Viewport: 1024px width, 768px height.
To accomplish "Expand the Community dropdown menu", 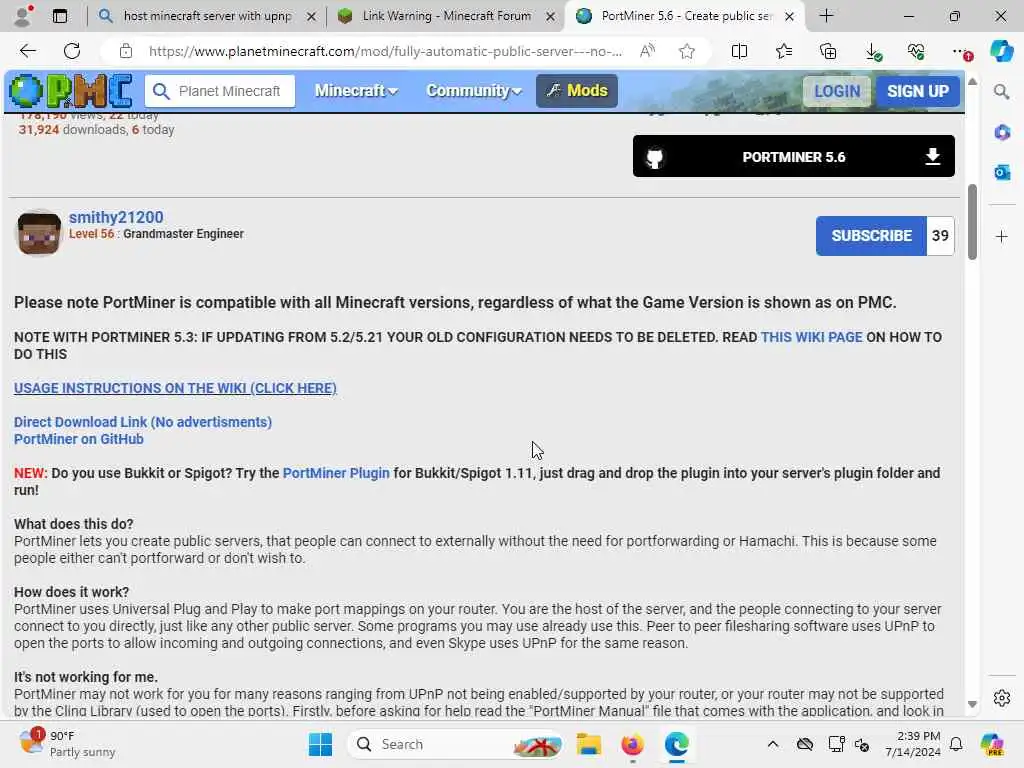I will tap(473, 91).
